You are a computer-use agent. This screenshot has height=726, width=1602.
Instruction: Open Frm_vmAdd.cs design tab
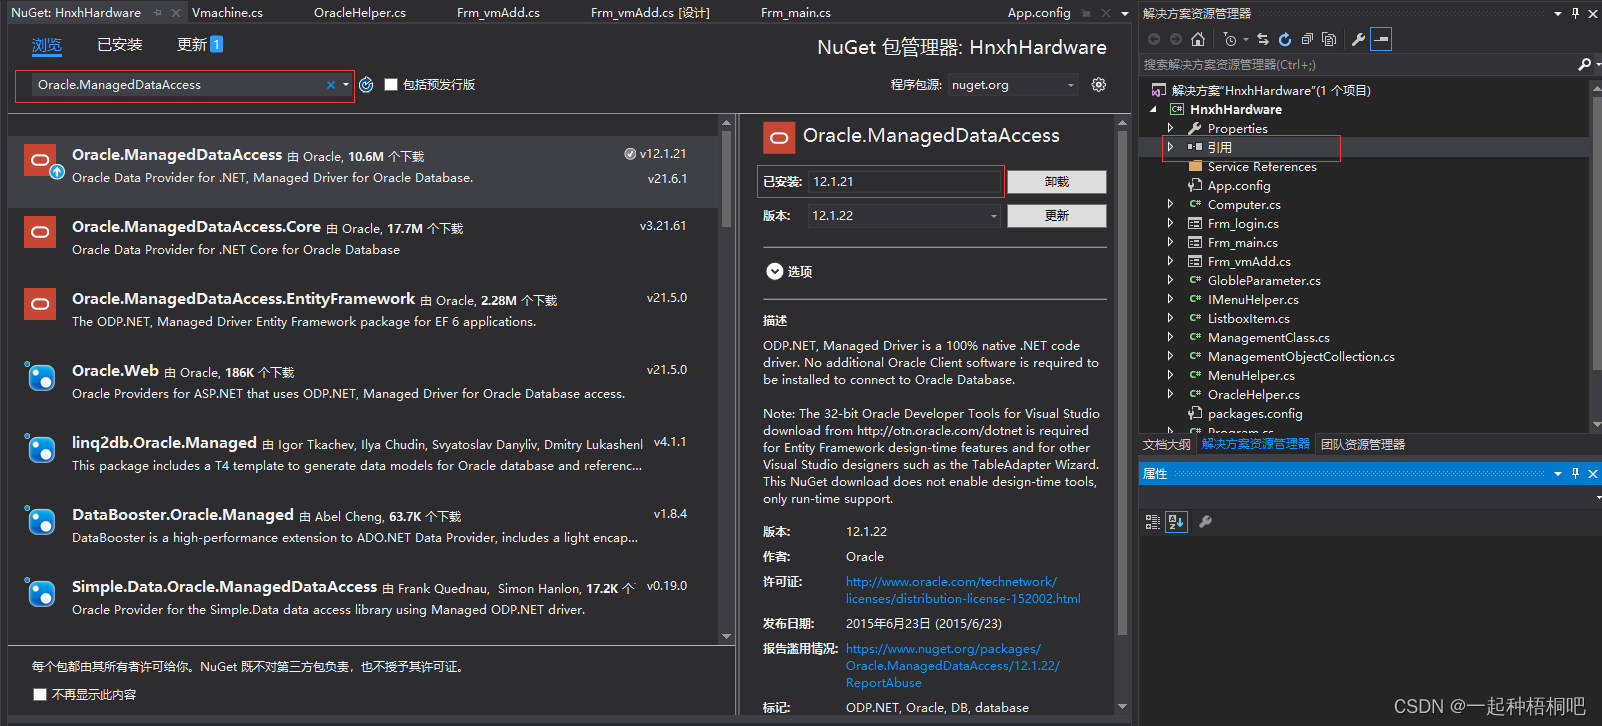click(650, 13)
